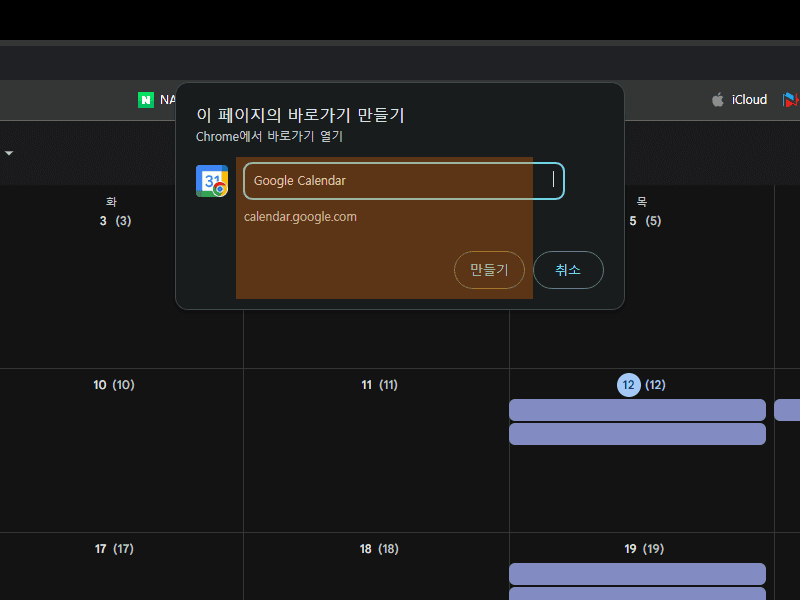The image size is (800, 600).
Task: Select date 11 (11) on calendar
Action: click(379, 385)
